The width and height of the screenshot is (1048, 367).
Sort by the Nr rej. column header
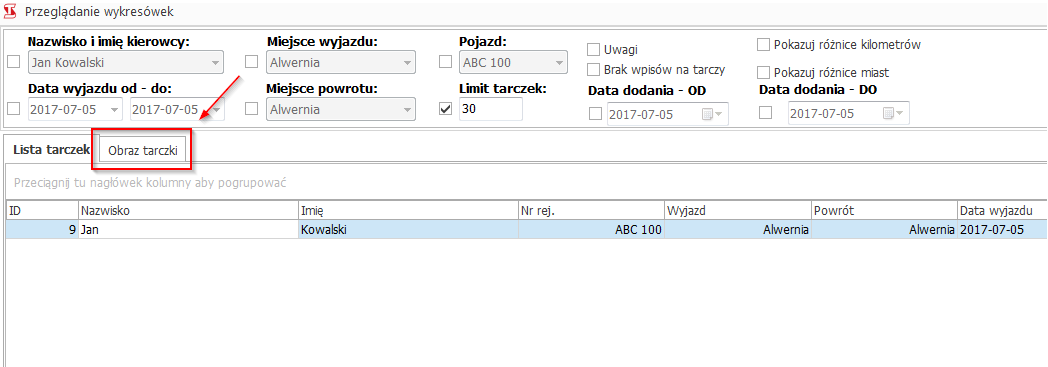click(x=592, y=211)
